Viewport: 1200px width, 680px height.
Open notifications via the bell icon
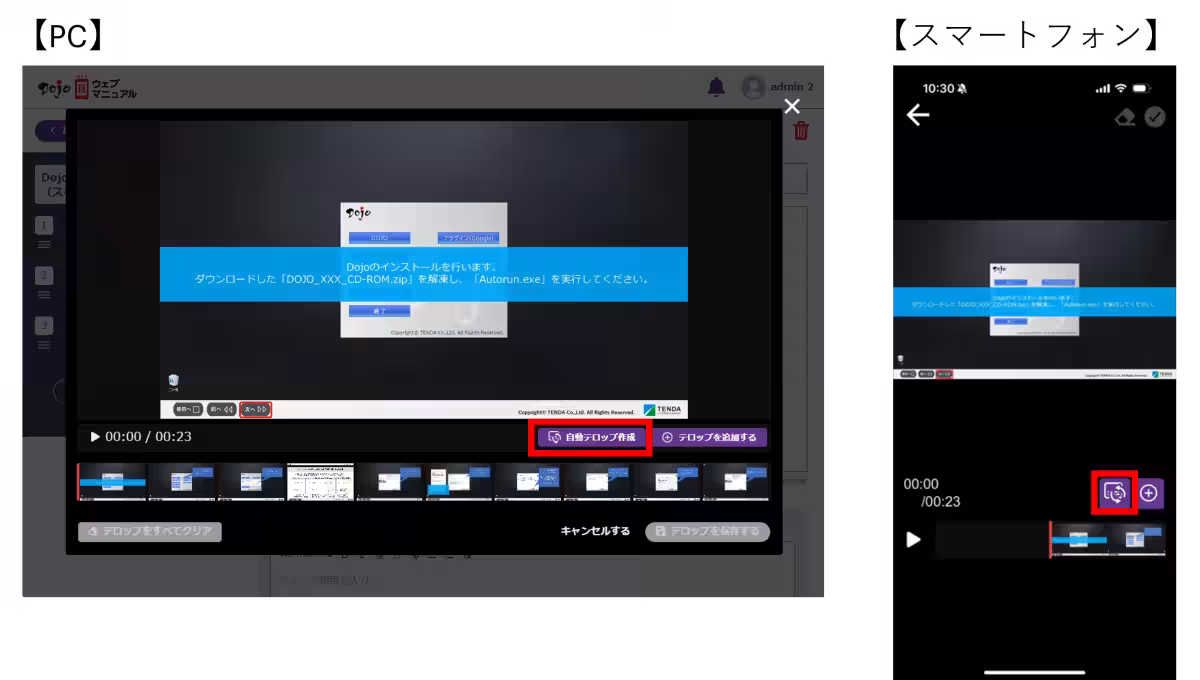(x=716, y=87)
